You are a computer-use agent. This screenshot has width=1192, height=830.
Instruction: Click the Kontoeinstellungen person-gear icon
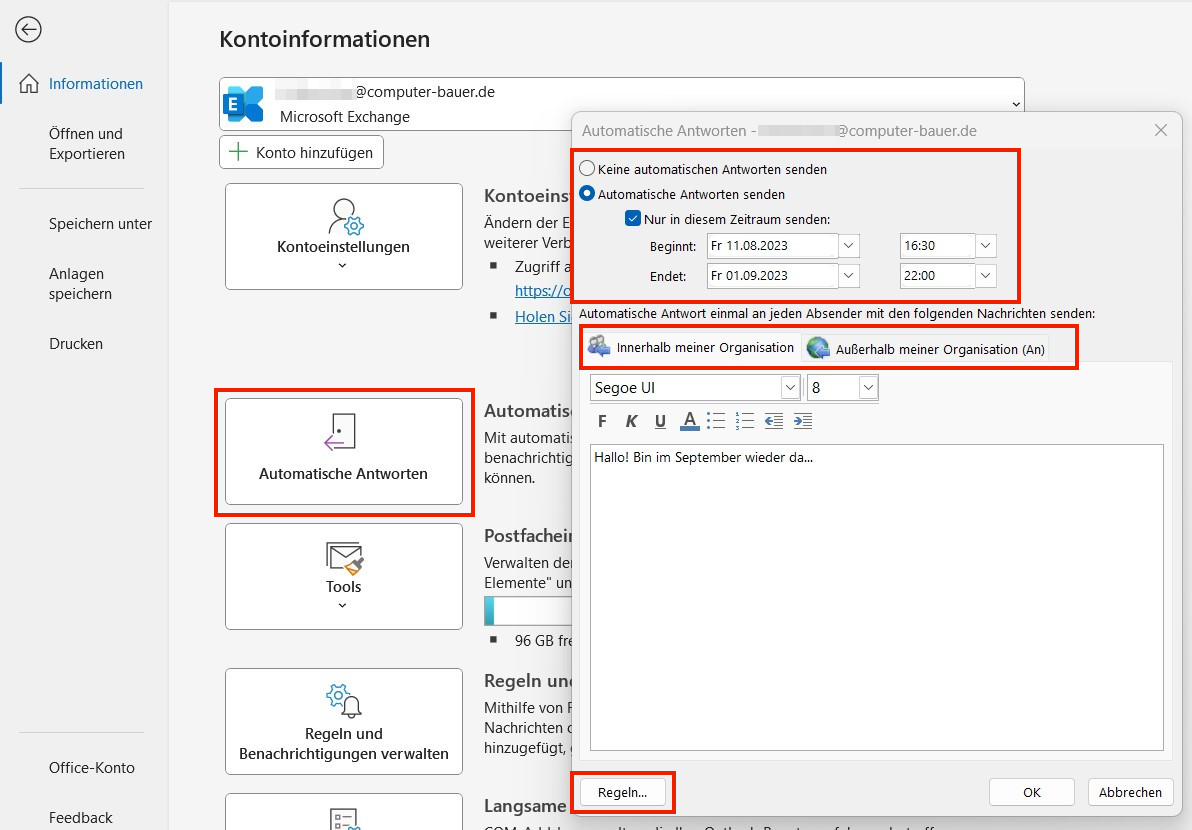pos(345,217)
